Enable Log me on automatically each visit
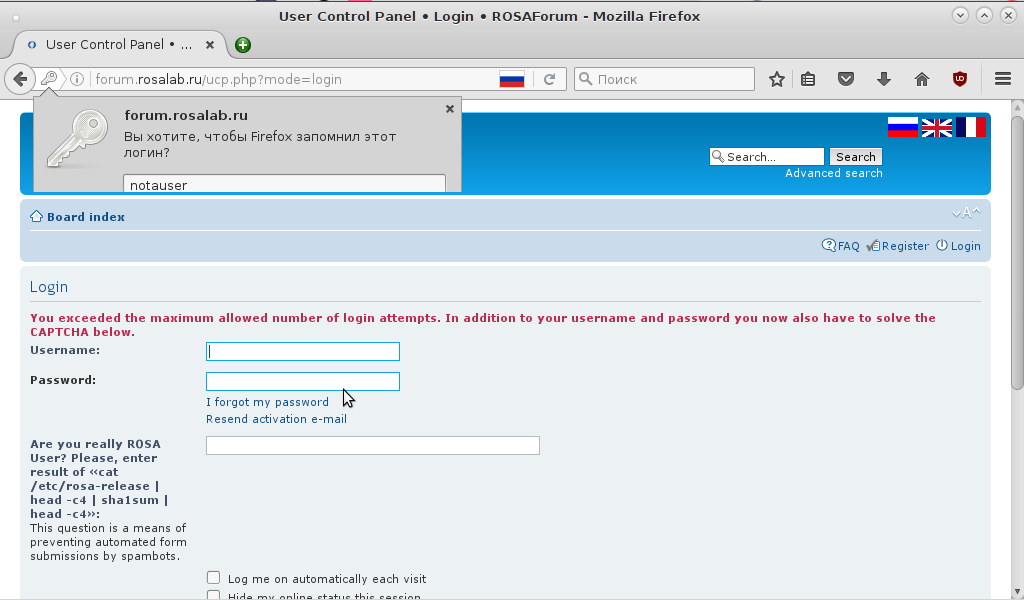This screenshot has height=600, width=1024. (x=214, y=578)
